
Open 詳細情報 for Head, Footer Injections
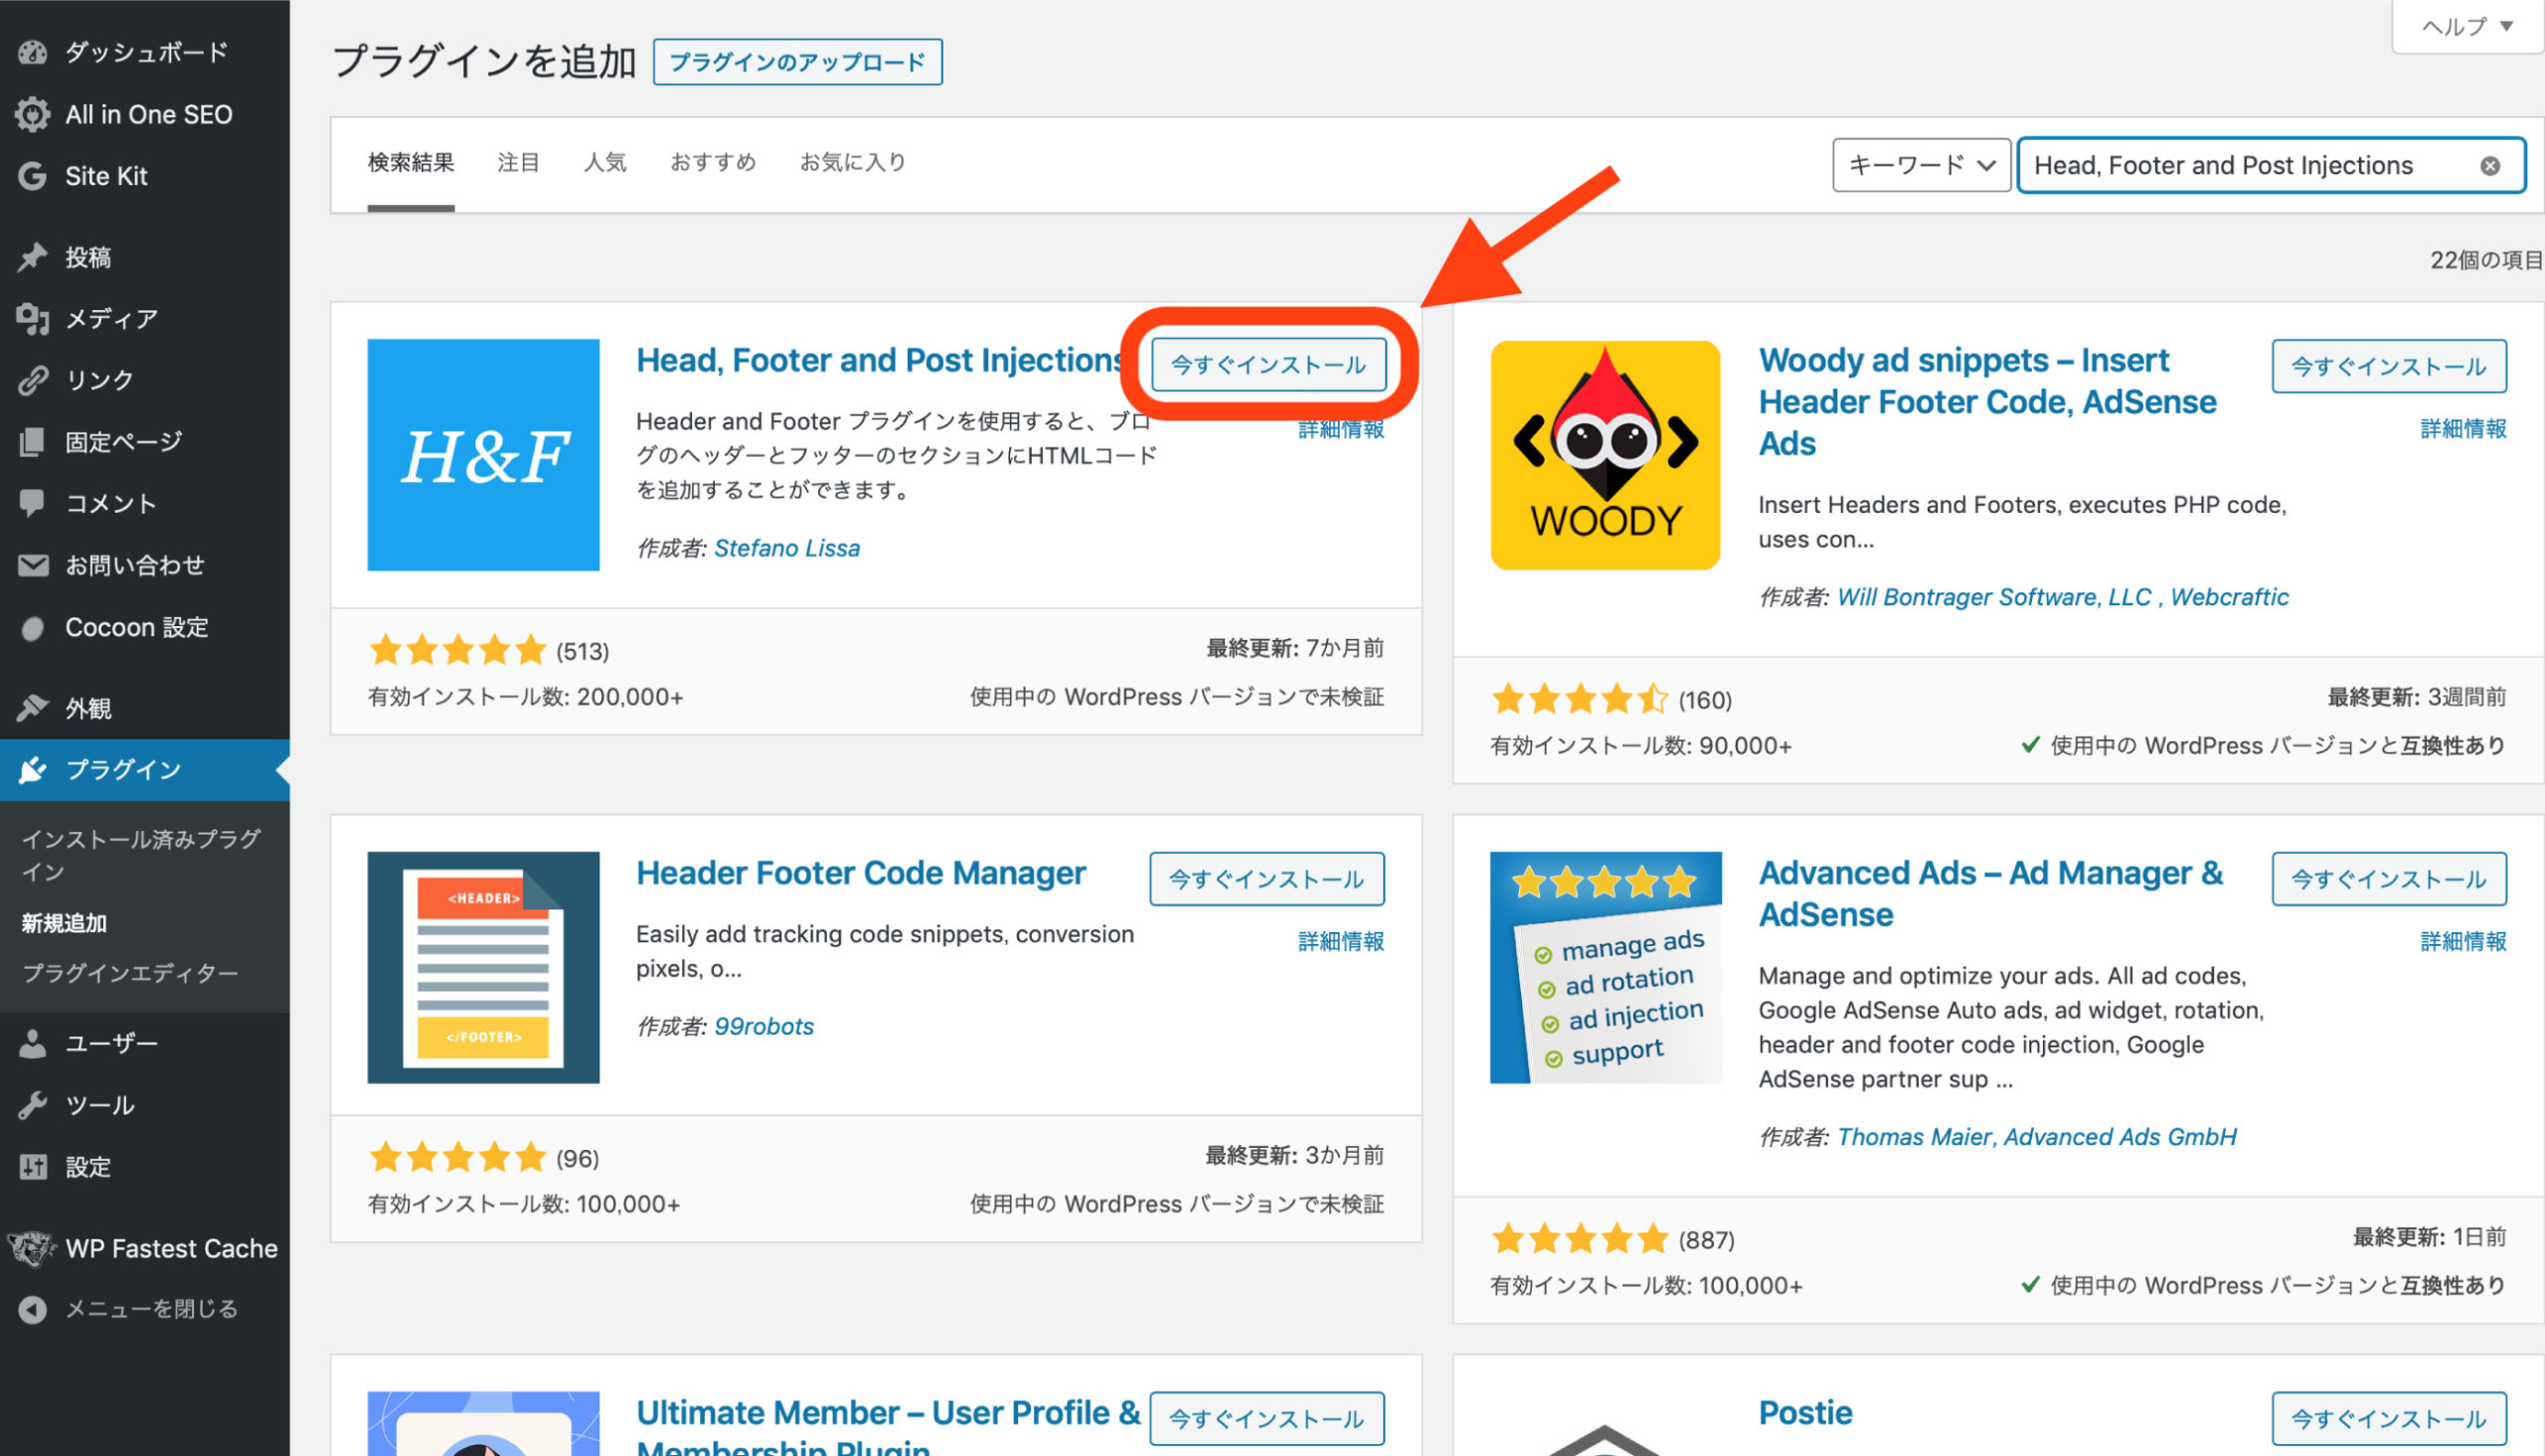tap(1341, 430)
